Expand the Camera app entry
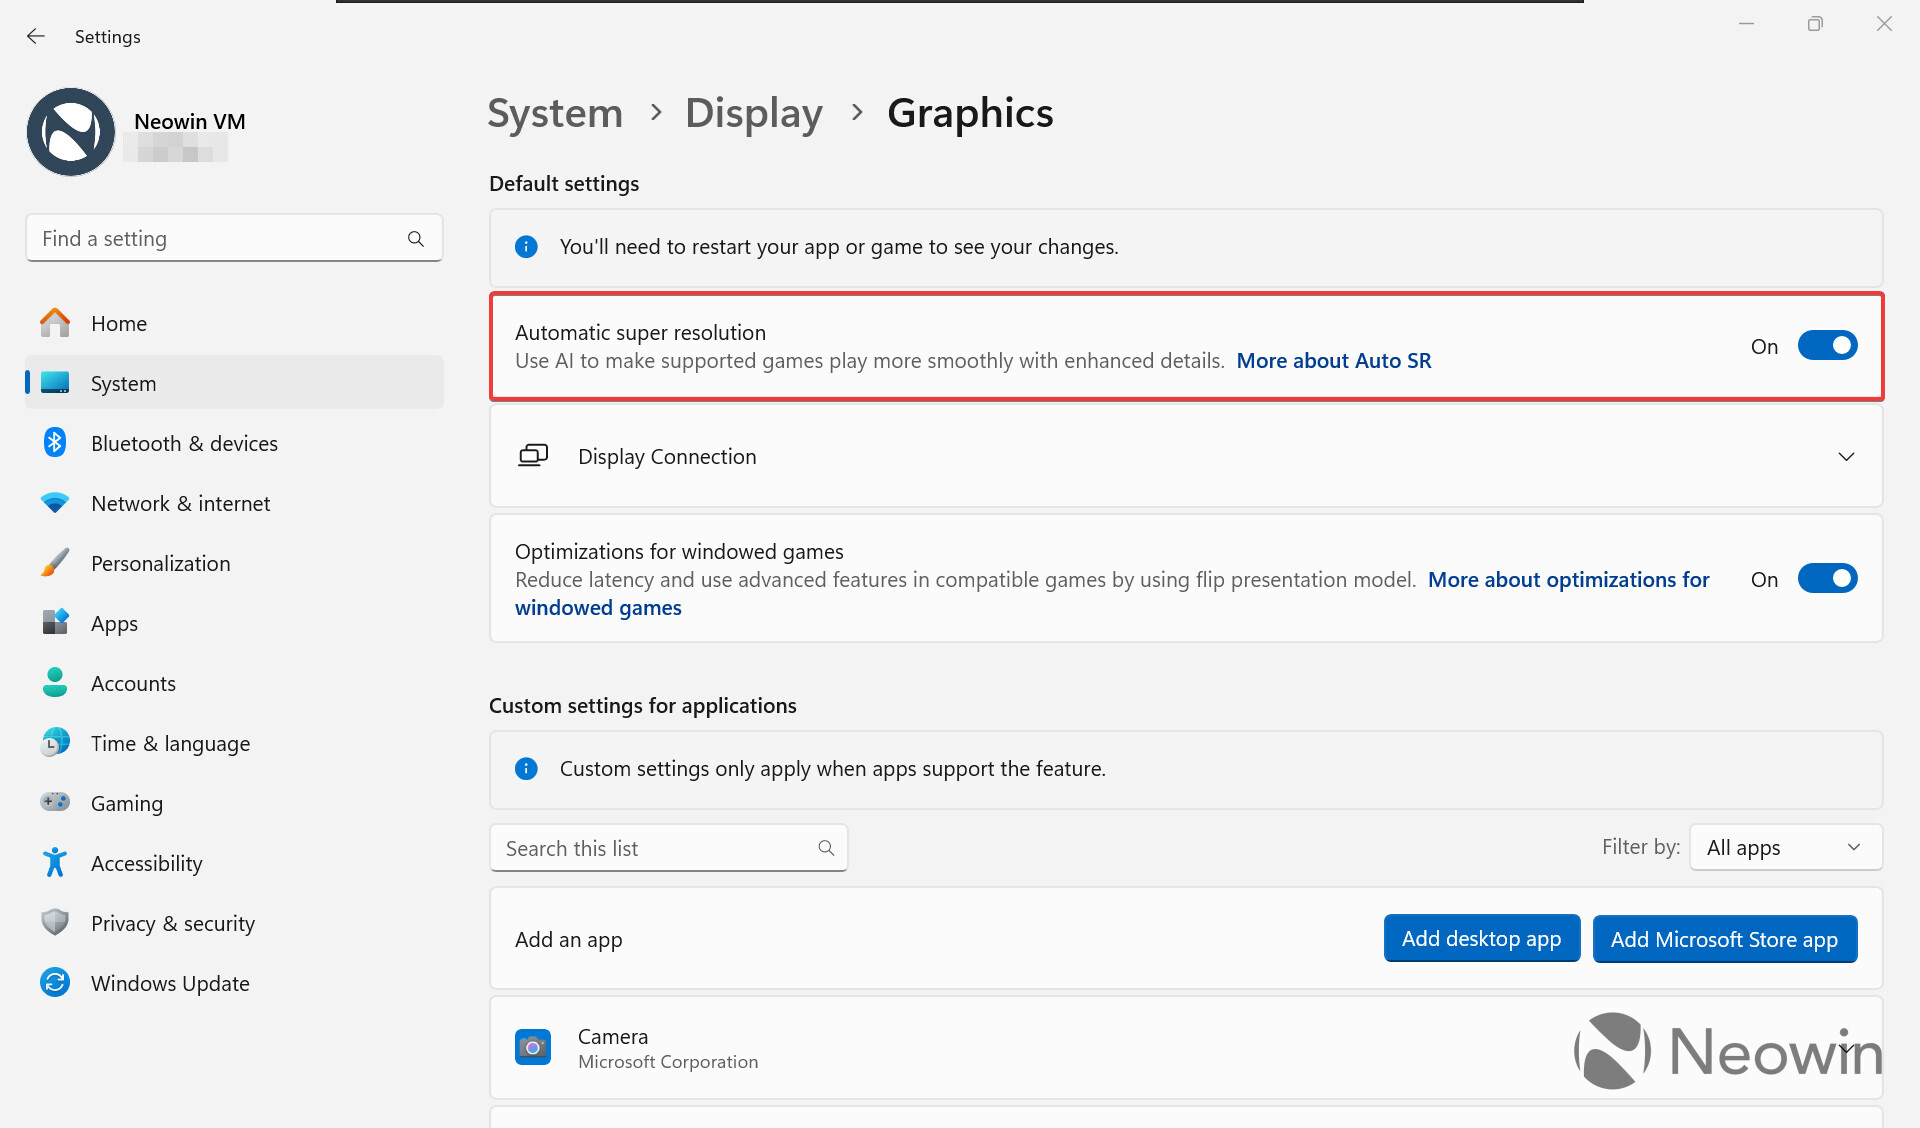1920x1128 pixels. click(1846, 1046)
